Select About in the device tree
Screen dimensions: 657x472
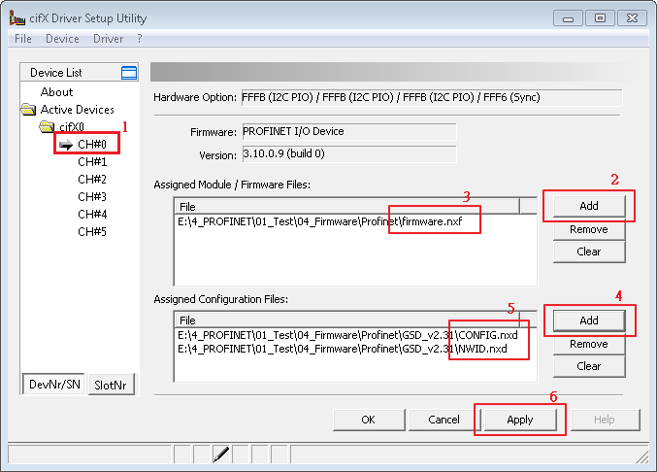[57, 92]
